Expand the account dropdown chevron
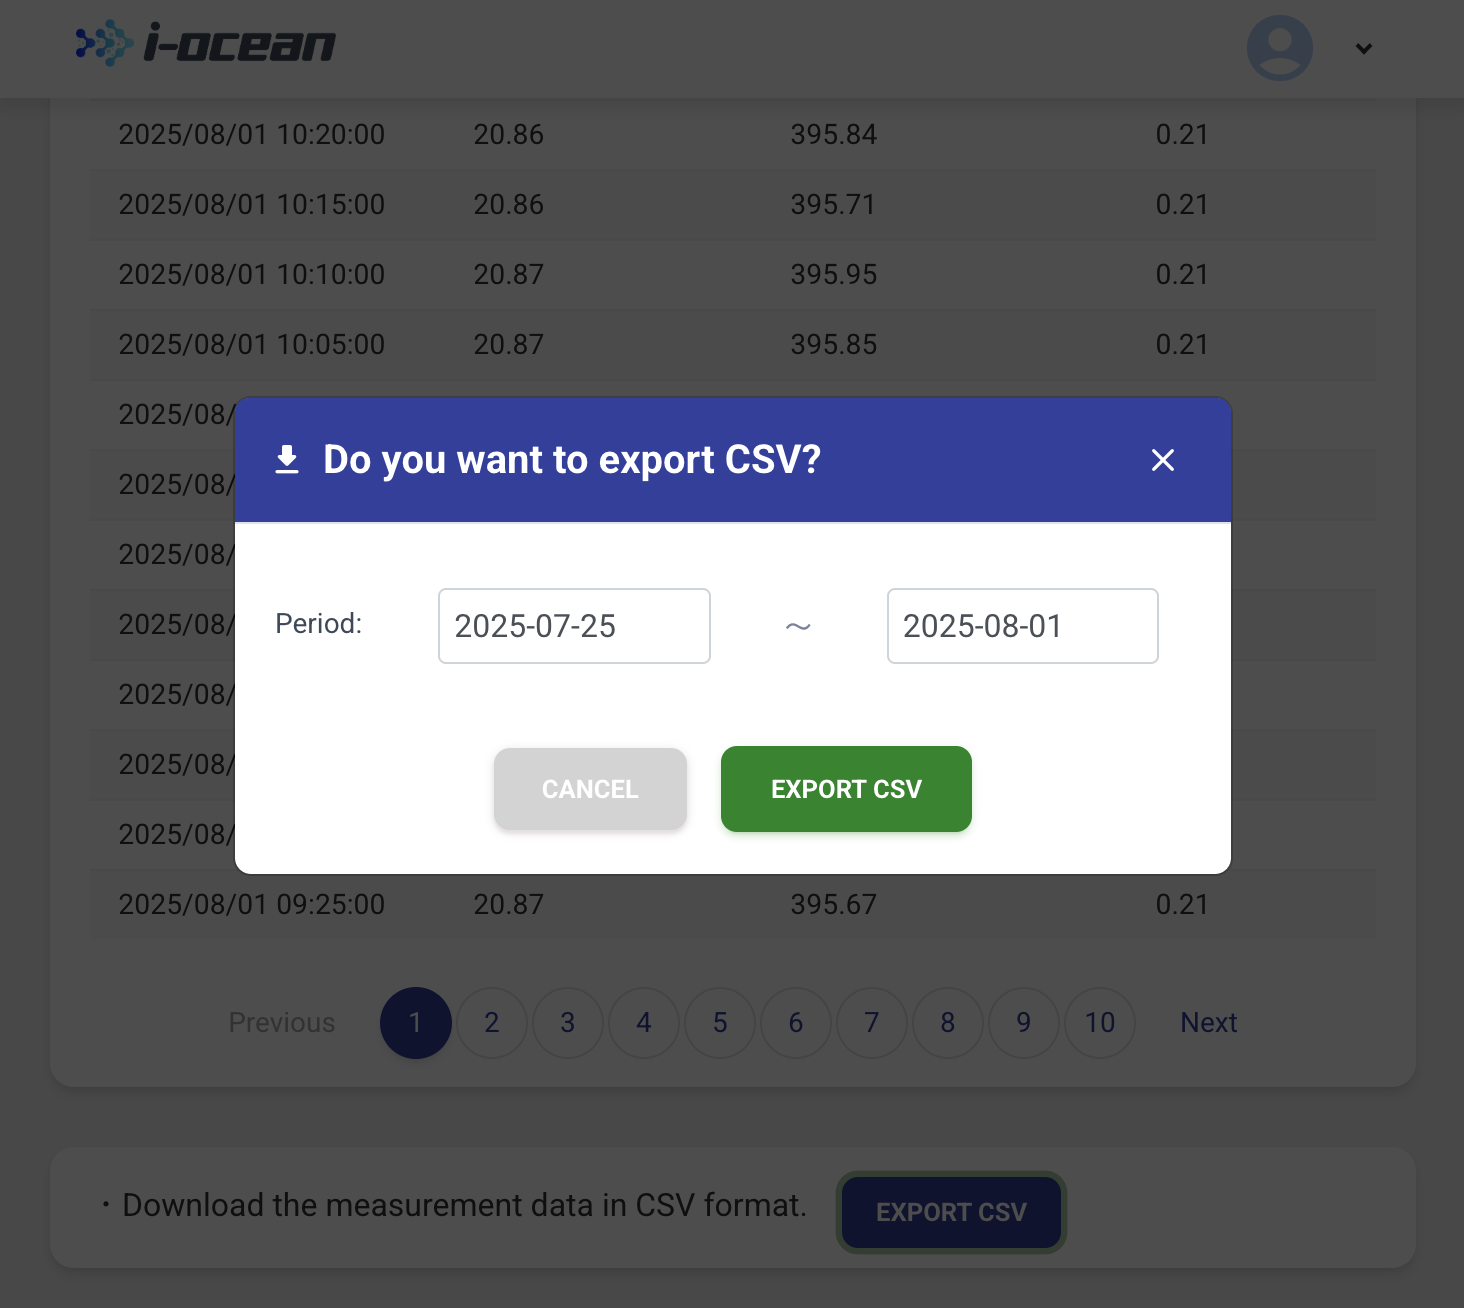 (1363, 48)
